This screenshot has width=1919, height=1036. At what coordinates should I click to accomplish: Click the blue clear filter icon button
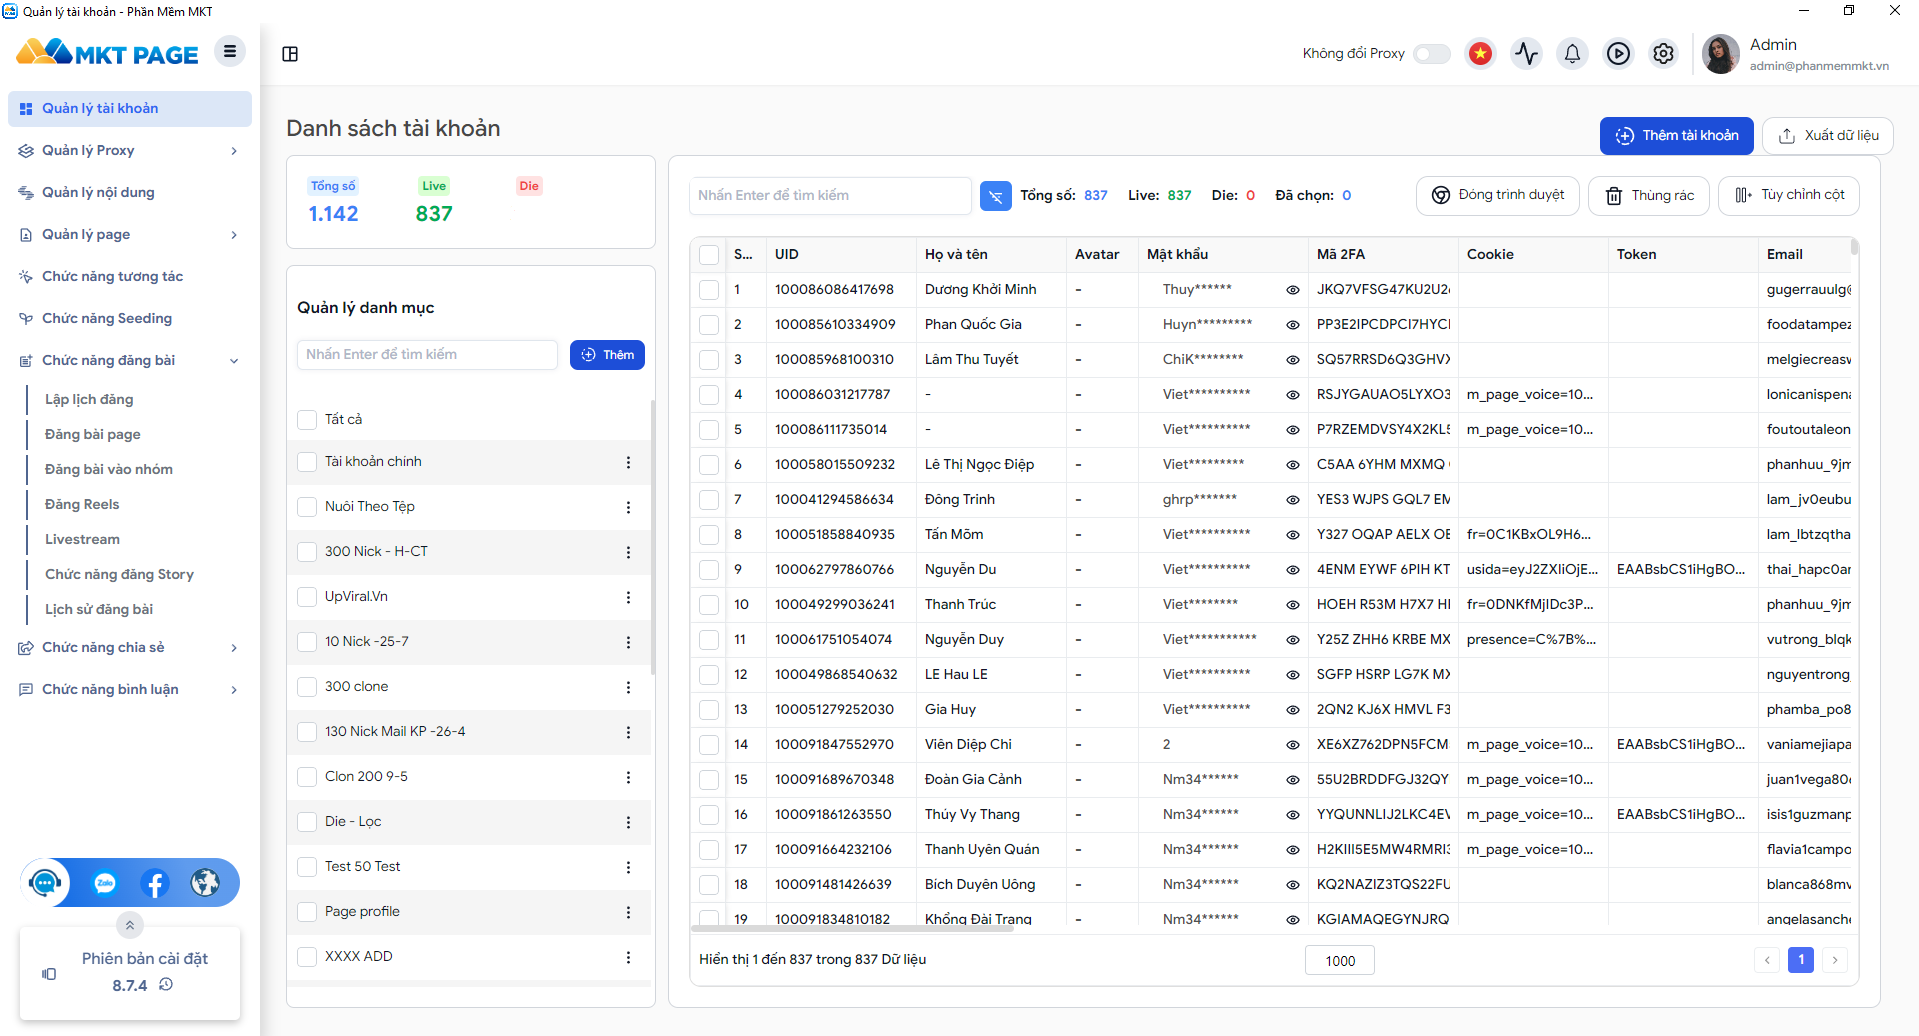995,196
